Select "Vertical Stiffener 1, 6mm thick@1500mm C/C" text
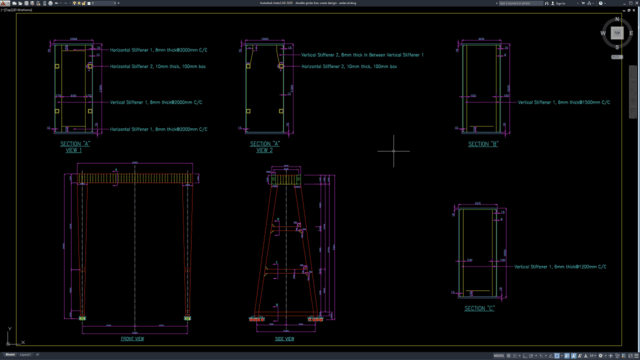The height and width of the screenshot is (360, 640). (x=564, y=102)
